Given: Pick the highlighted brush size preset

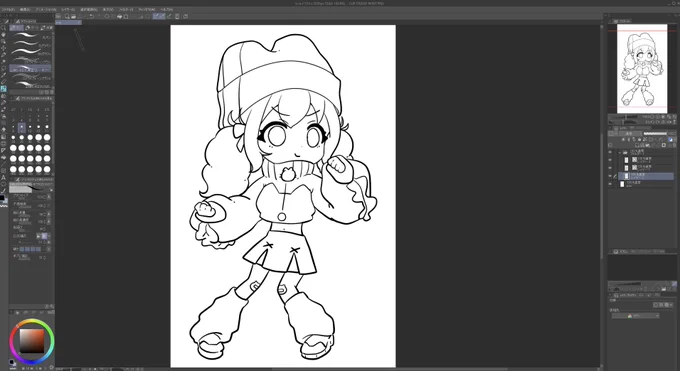Looking at the screenshot, I should tap(22, 128).
